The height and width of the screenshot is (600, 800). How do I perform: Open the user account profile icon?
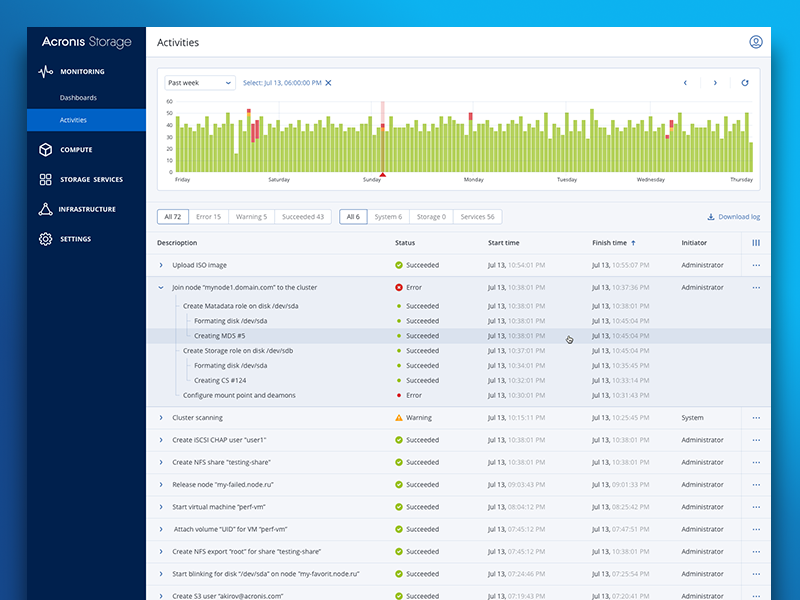tap(756, 42)
